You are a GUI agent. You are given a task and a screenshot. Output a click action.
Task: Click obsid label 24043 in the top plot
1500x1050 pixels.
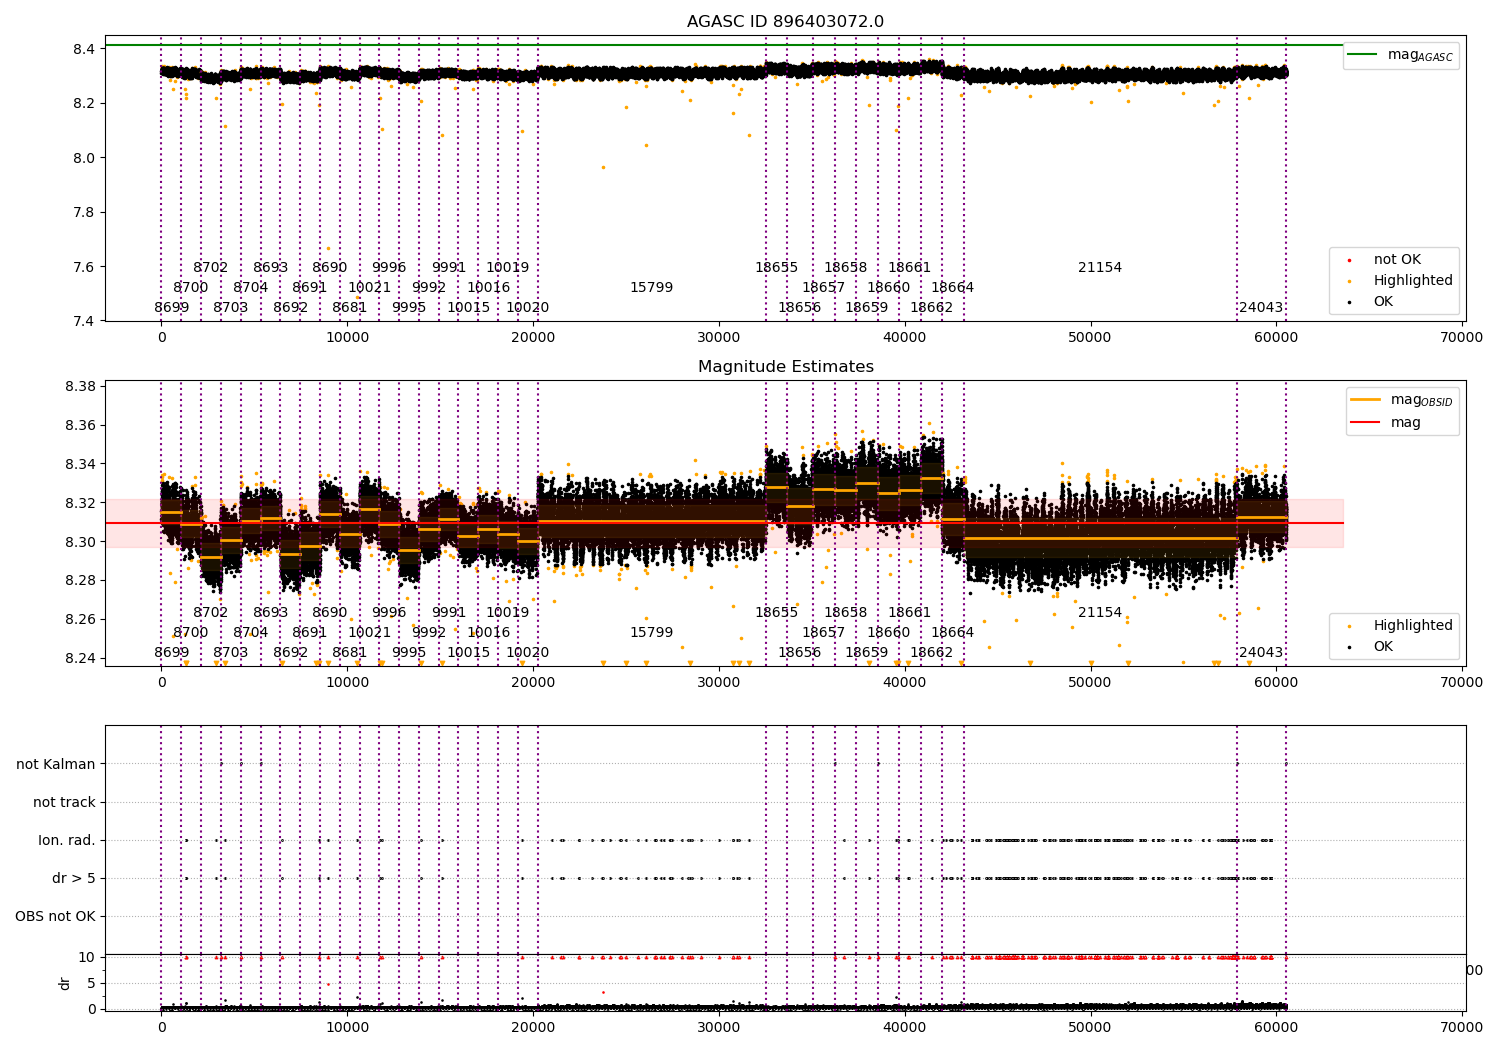1261,308
